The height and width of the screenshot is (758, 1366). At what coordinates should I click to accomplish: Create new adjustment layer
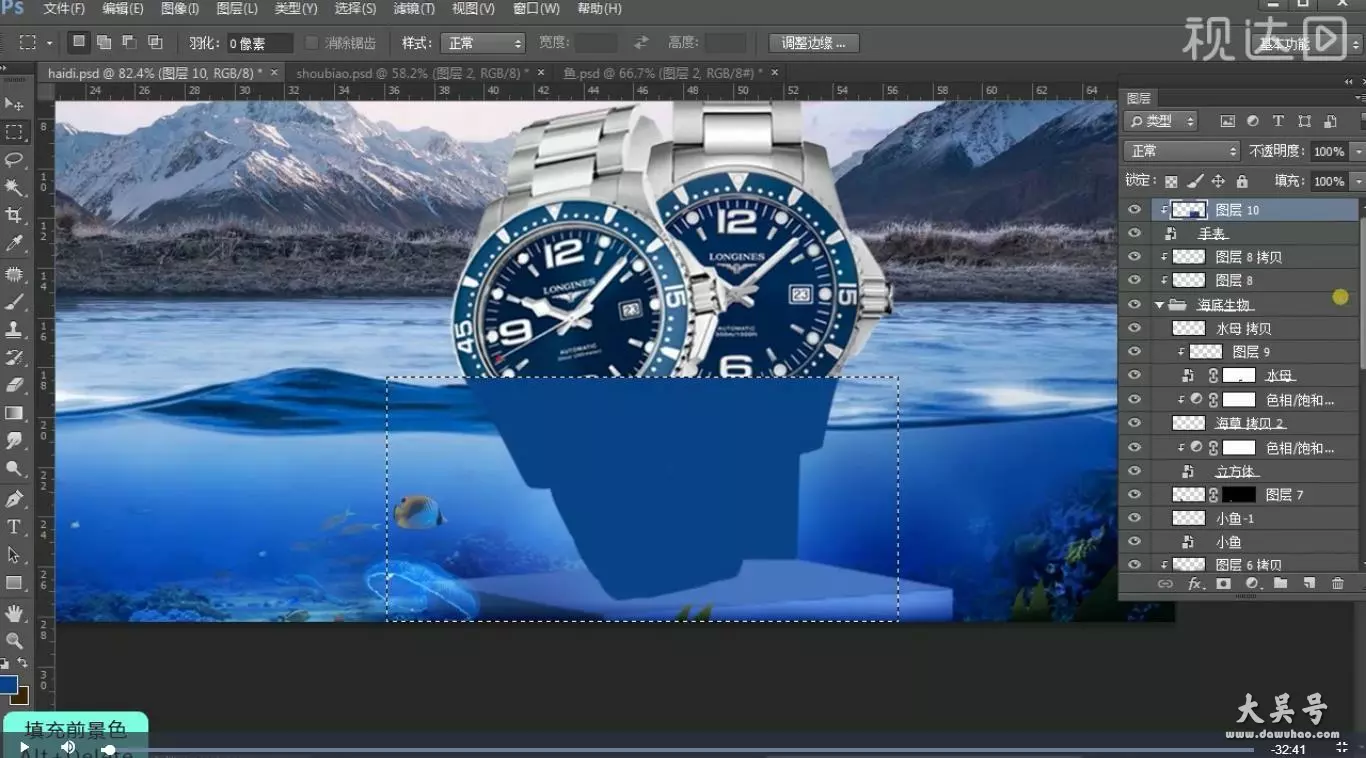click(1252, 584)
